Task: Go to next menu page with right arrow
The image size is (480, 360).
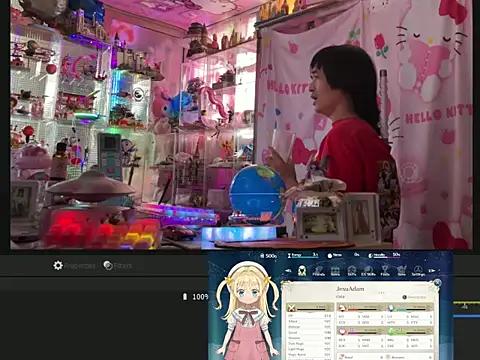Action: pos(432,271)
